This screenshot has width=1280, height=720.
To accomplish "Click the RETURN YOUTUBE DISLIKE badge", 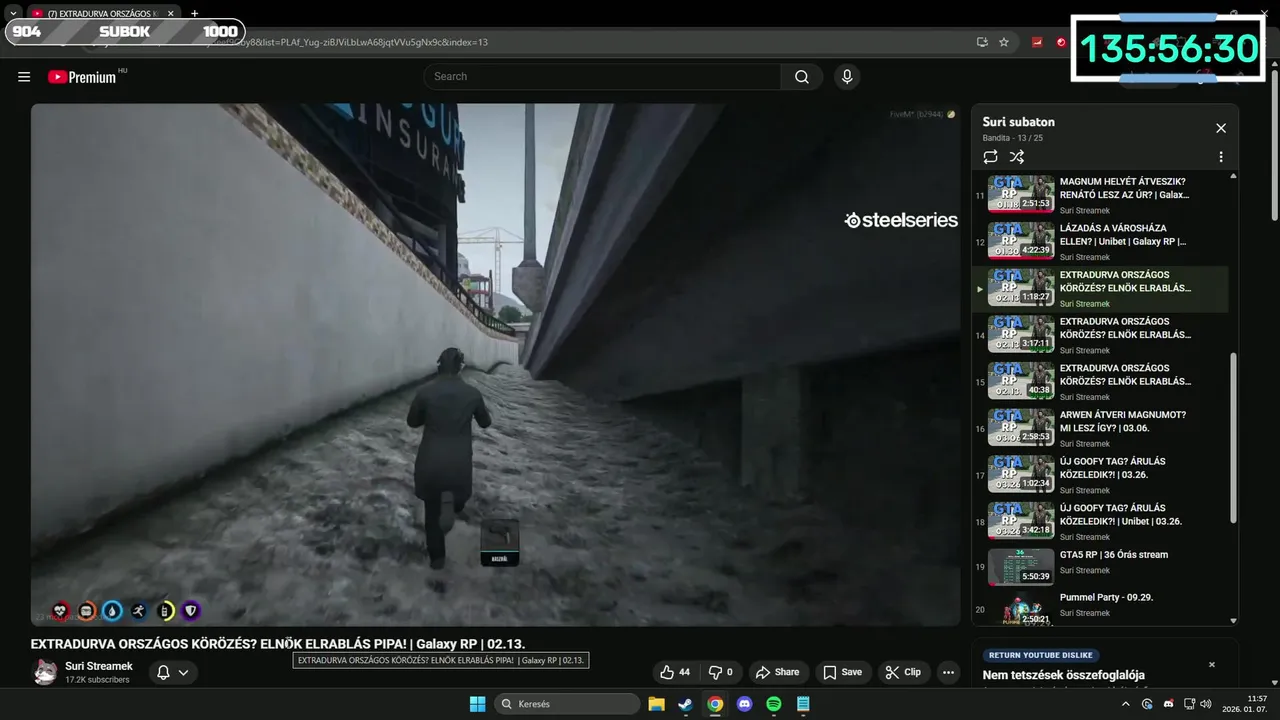I will click(1041, 655).
